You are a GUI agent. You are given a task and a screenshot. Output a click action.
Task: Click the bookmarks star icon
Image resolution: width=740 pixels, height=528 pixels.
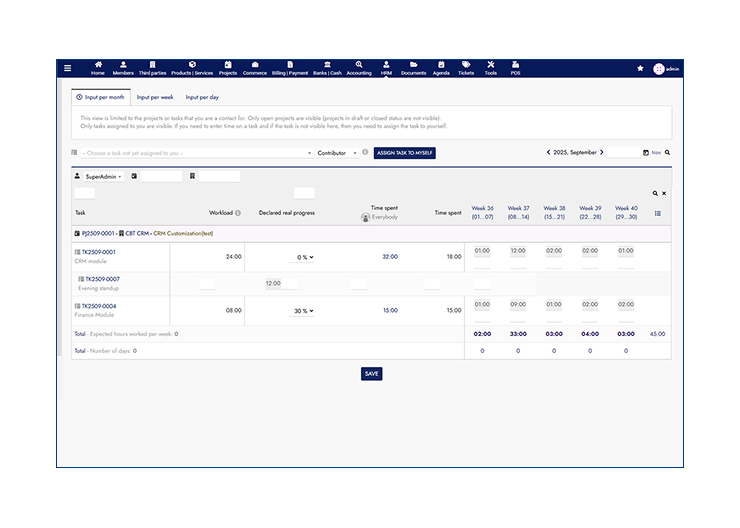(640, 68)
